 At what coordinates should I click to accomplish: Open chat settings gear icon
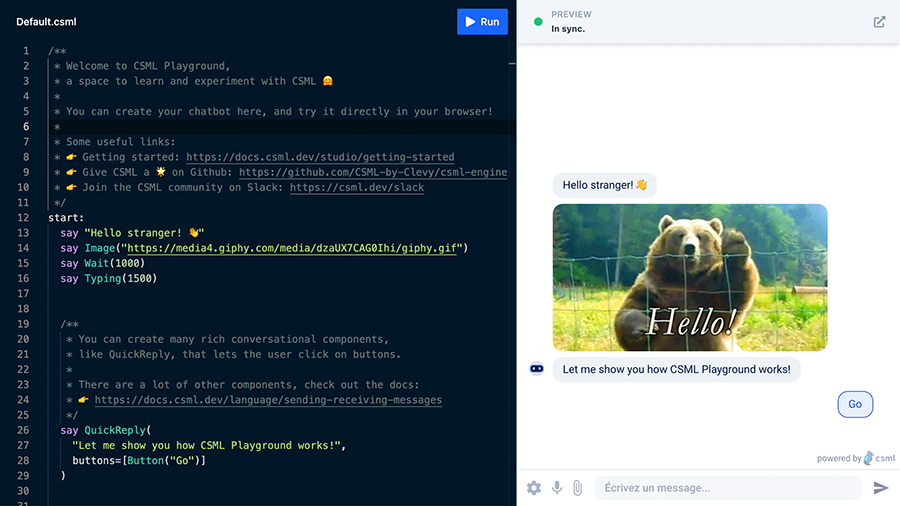pyautogui.click(x=534, y=488)
